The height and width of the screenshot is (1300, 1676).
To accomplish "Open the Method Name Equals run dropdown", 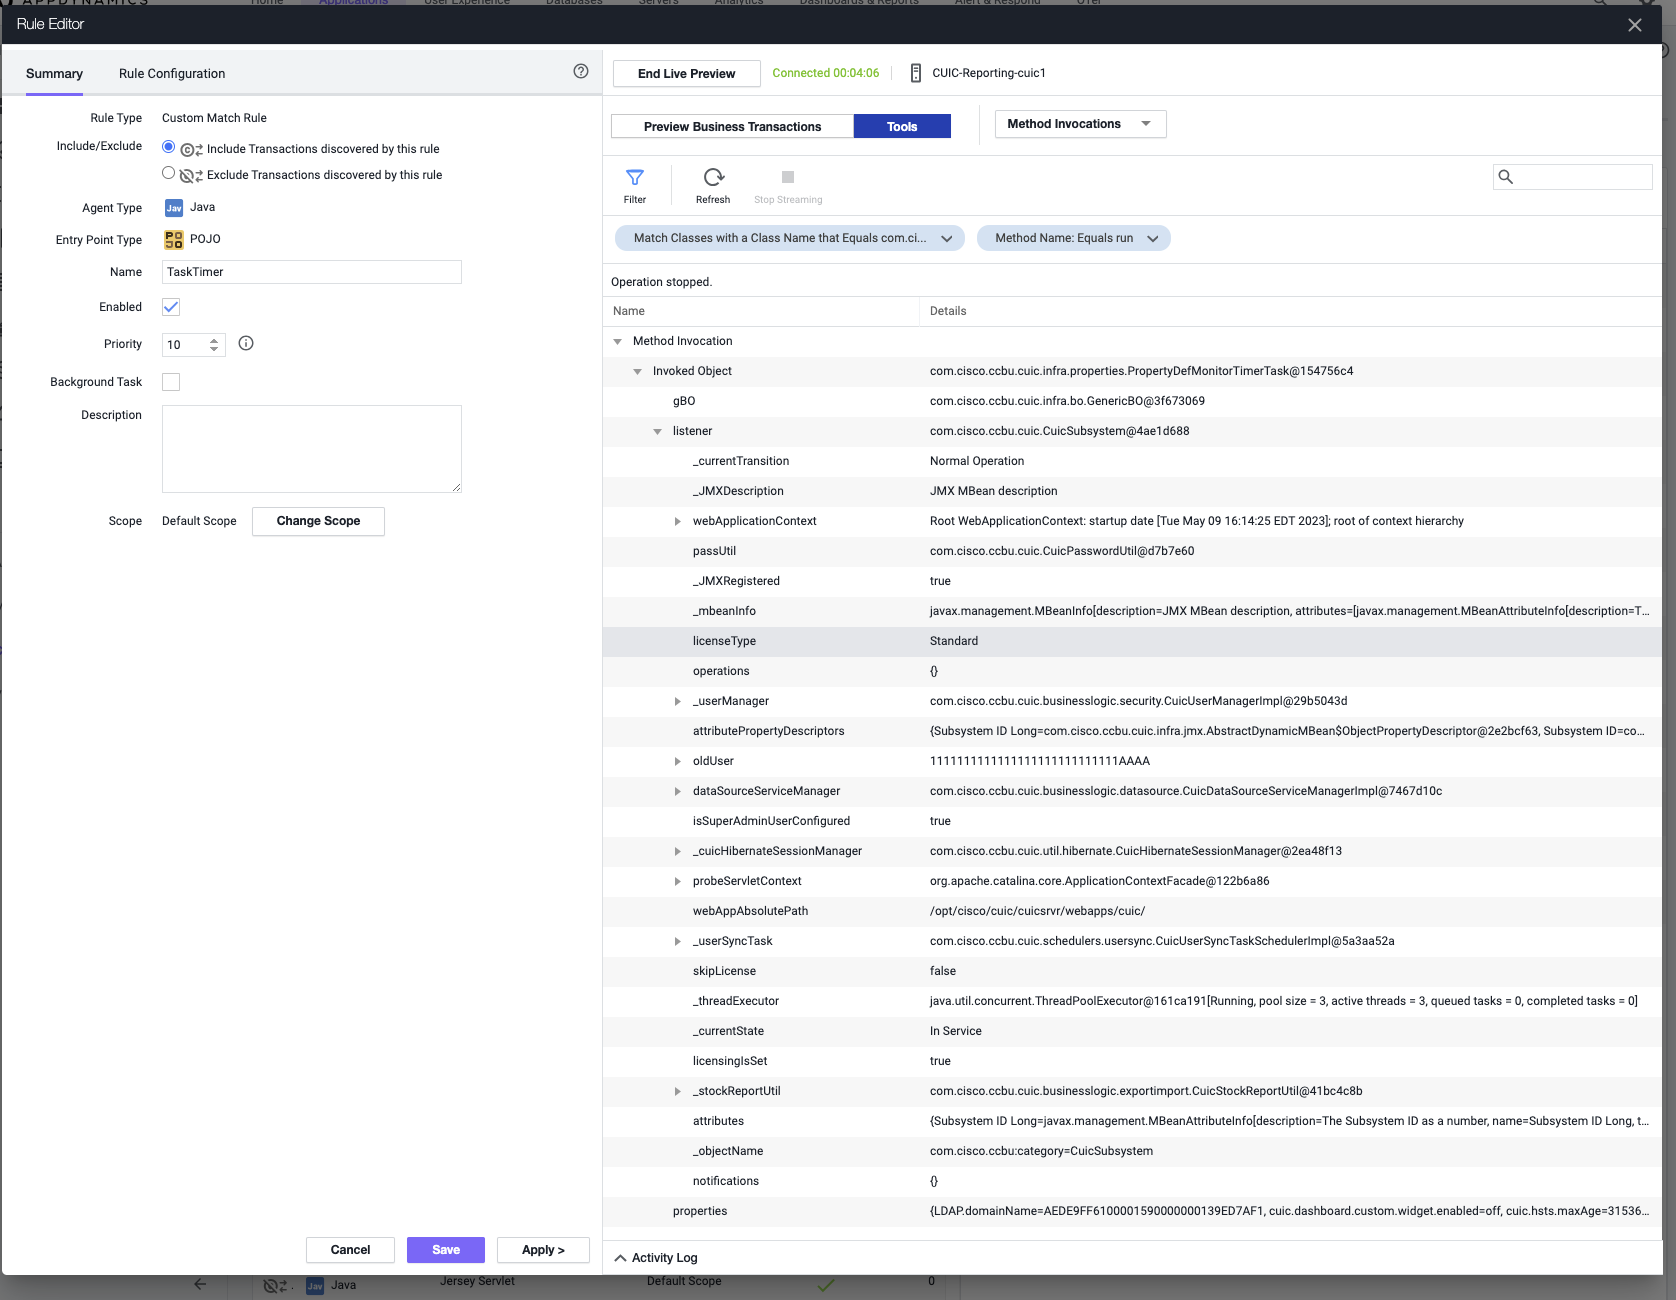I will (1073, 238).
